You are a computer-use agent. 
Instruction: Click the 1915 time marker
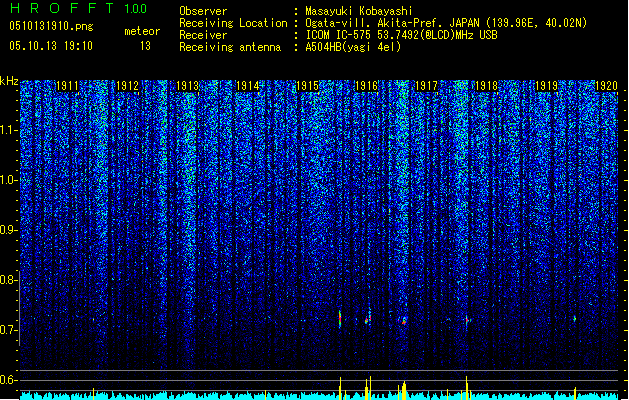click(307, 86)
